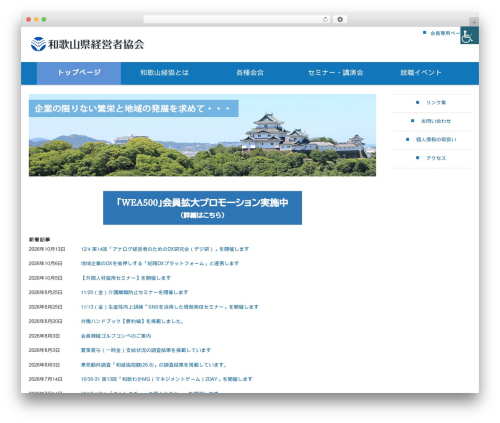Screen dimensions: 500x423
Task: Close the browser window with red button
Action: click(x=29, y=20)
